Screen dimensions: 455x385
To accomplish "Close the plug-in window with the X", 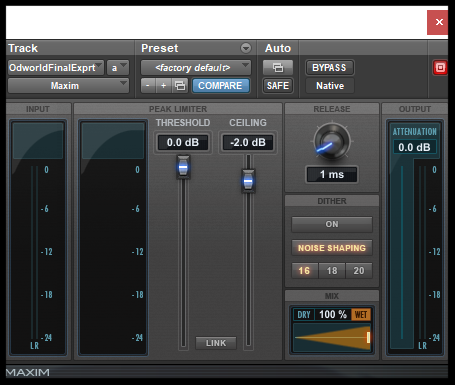I will (x=439, y=22).
